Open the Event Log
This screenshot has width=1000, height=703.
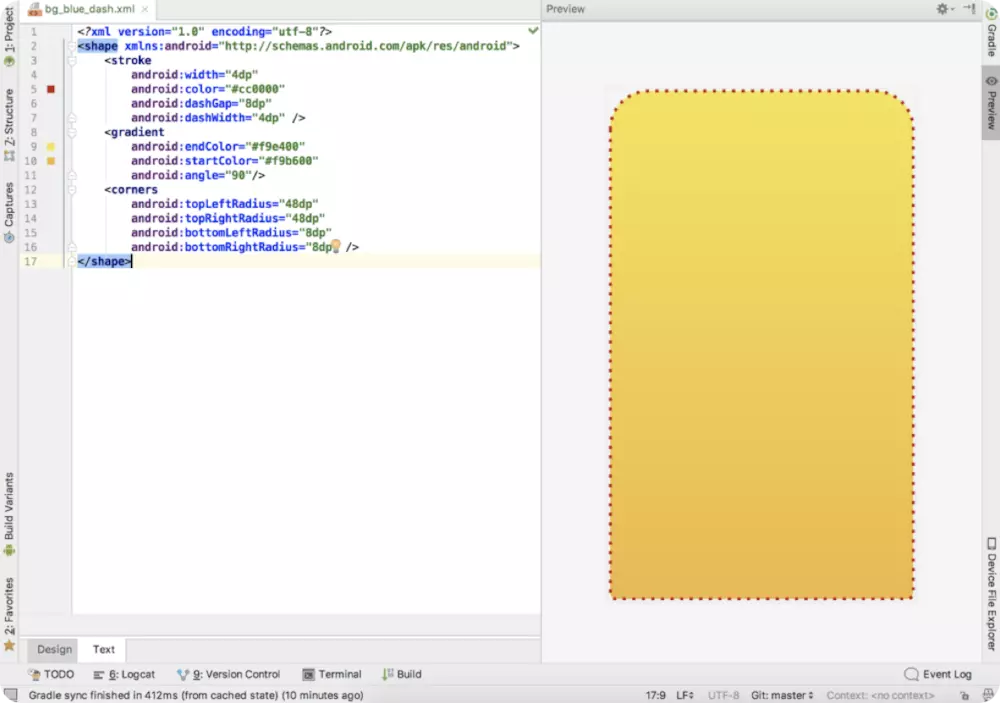click(x=938, y=674)
